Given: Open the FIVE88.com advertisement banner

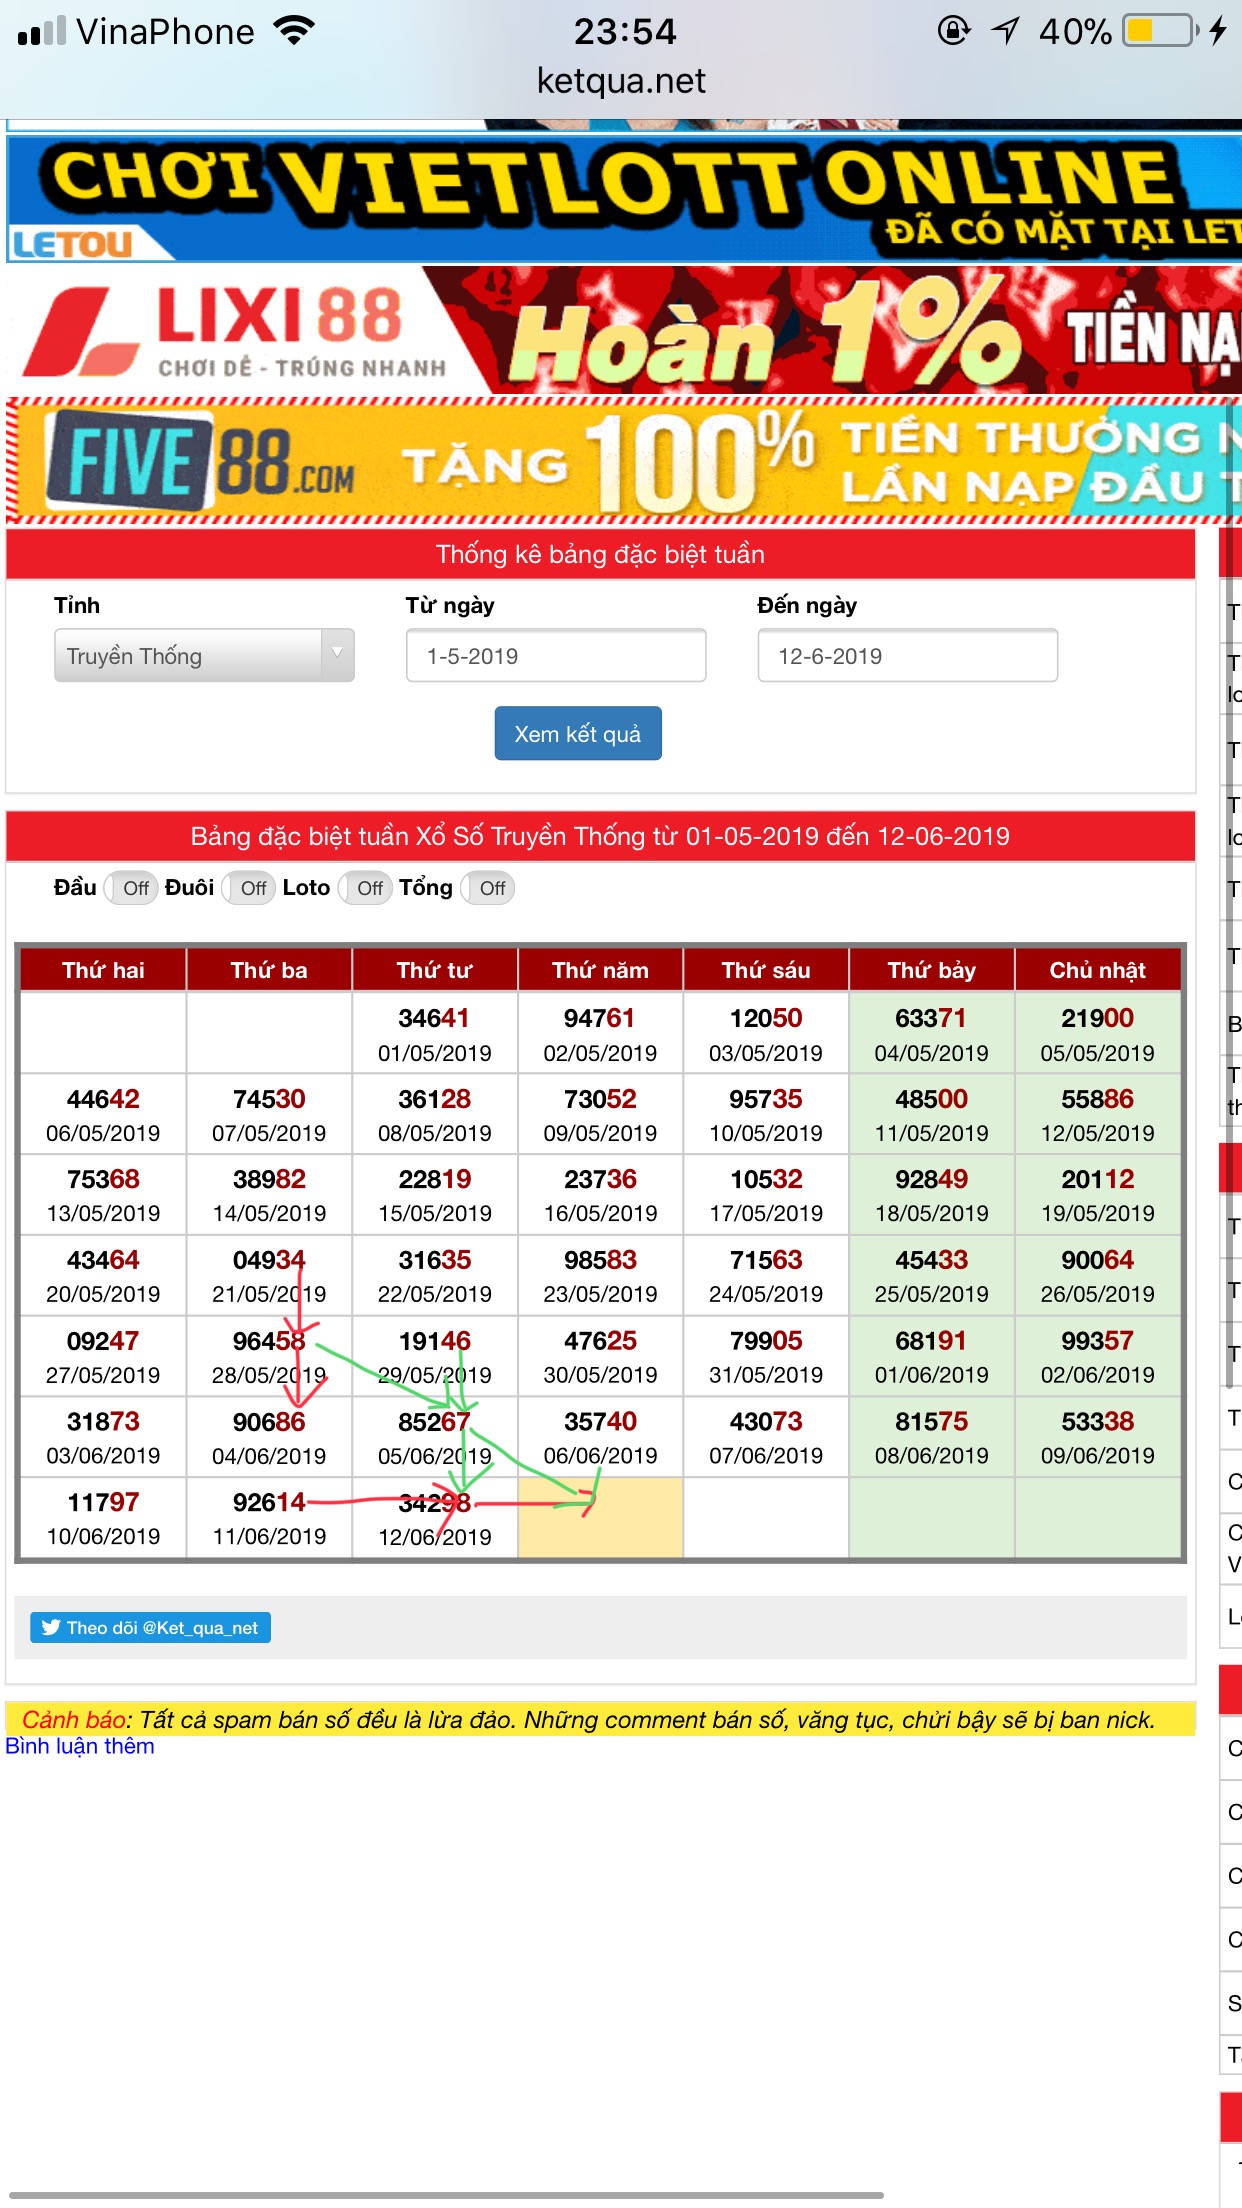Looking at the screenshot, I should point(624,461).
